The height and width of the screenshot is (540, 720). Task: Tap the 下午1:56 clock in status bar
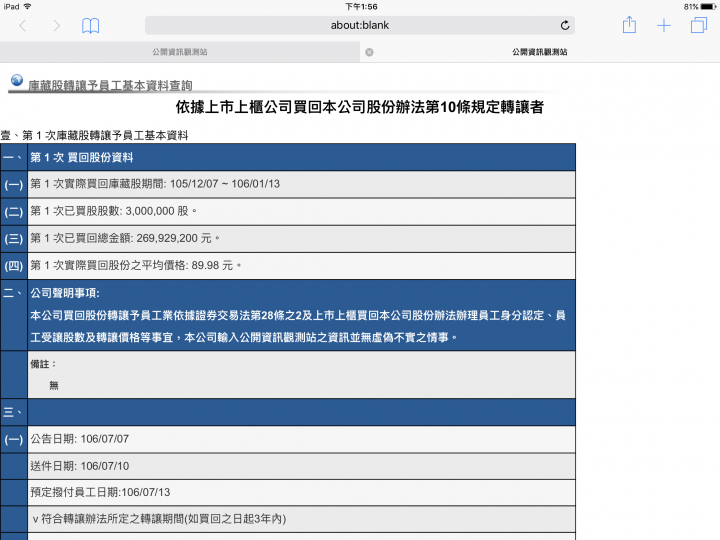pyautogui.click(x=361, y=7)
